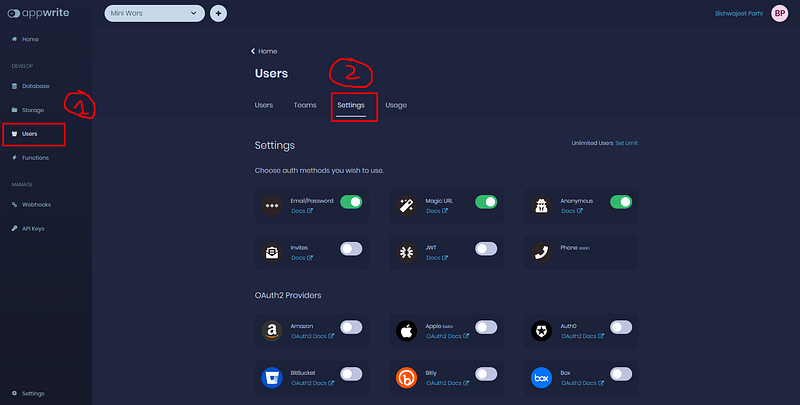Click the Anonymous method icon
Viewport: 800px width, 405px height.
[541, 206]
